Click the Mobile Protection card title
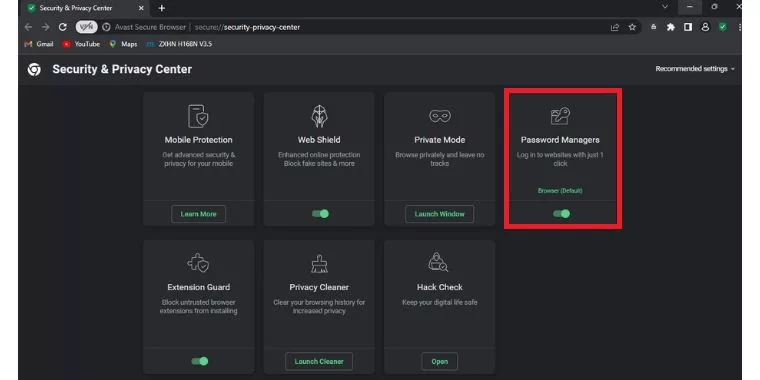760x380 pixels. click(198, 140)
